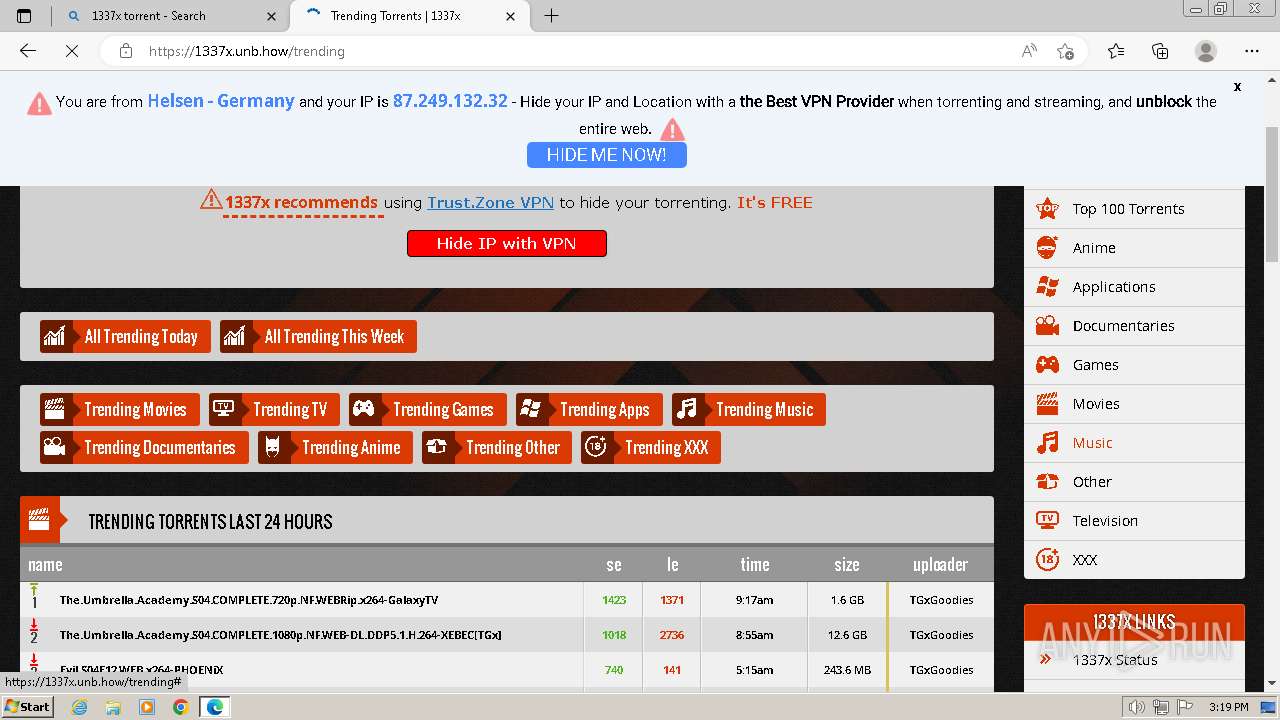Open Trending Apps
Screen dimensions: 1280x720
588,409
